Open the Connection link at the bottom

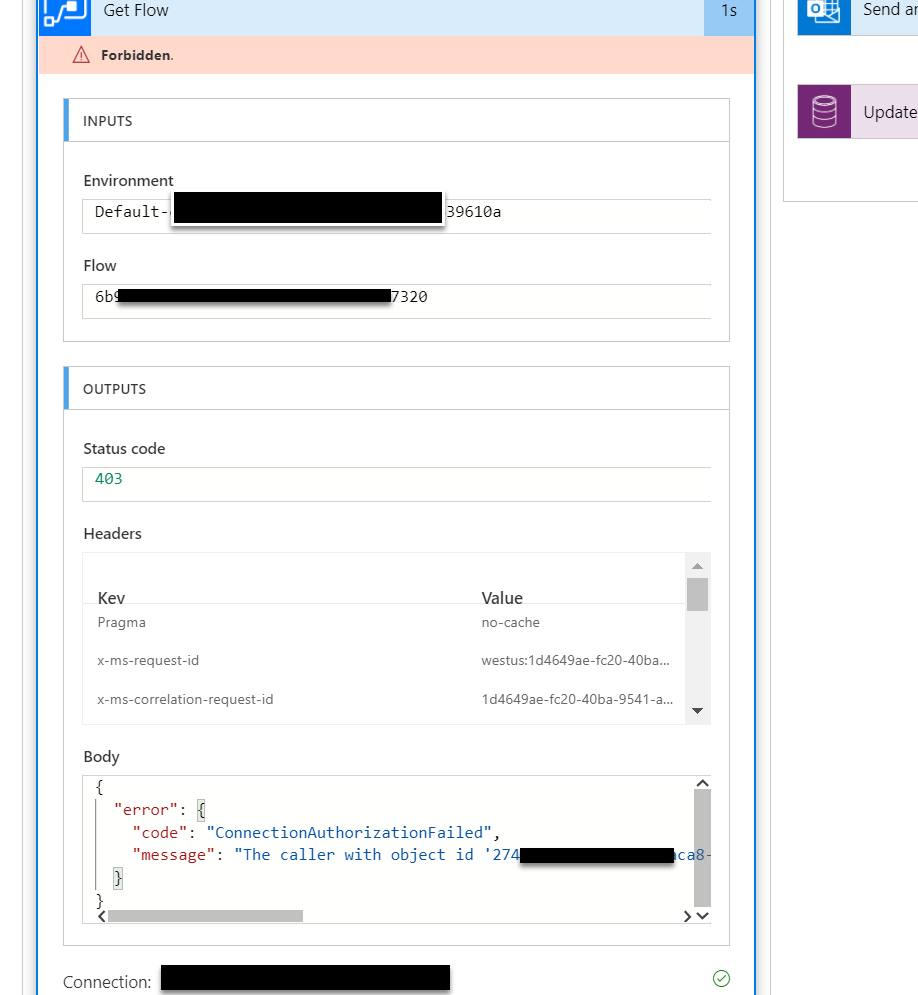(x=305, y=978)
